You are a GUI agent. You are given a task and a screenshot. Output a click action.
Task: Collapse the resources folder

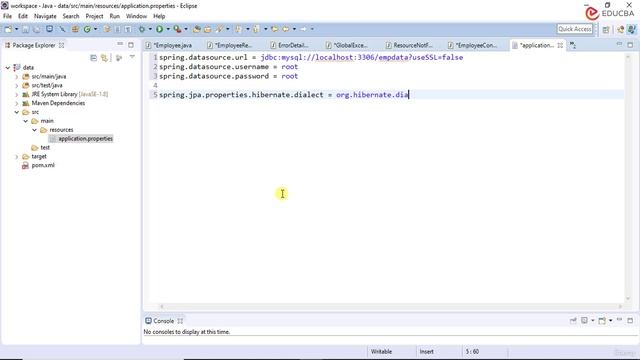(x=35, y=130)
